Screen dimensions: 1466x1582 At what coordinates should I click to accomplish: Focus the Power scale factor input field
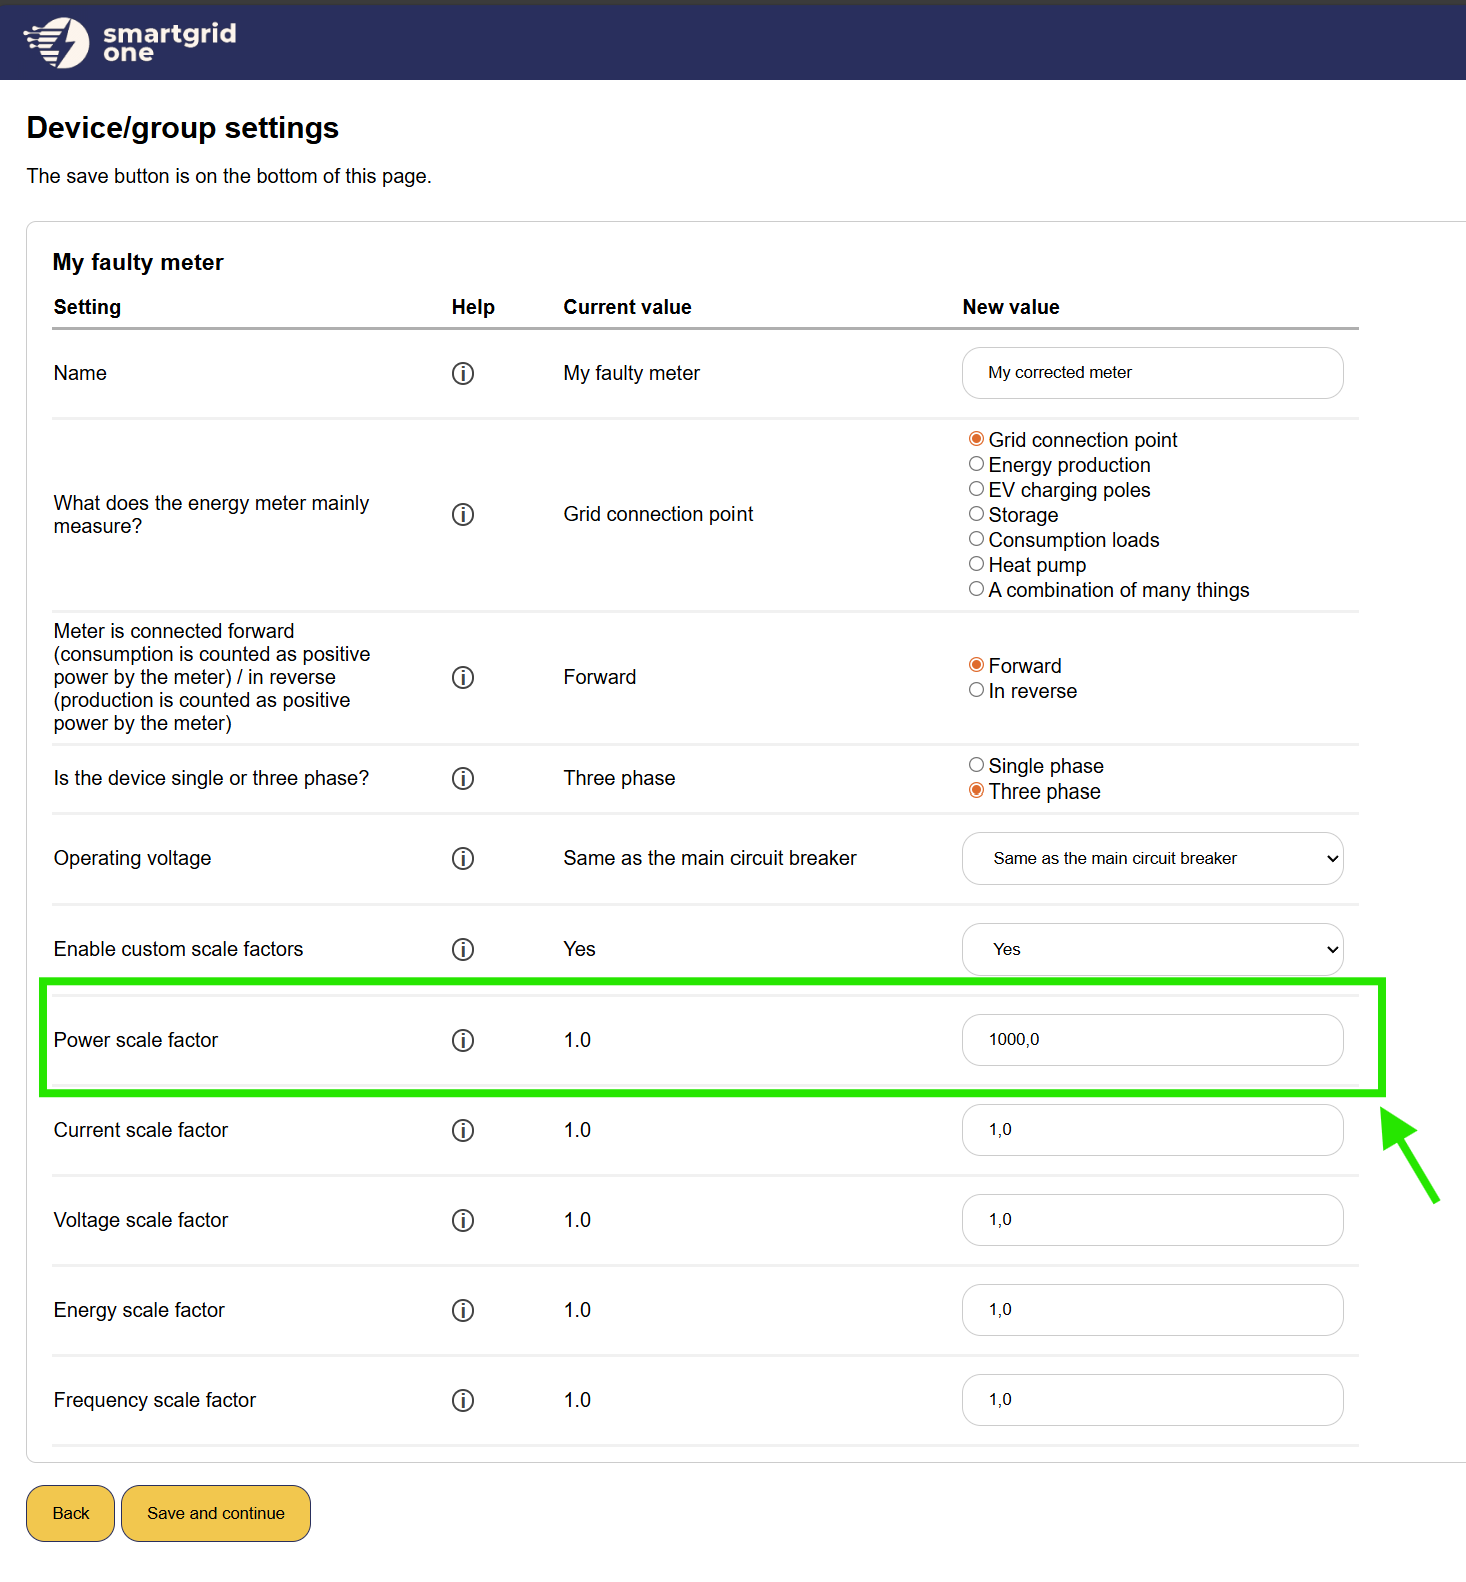pyautogui.click(x=1152, y=1040)
